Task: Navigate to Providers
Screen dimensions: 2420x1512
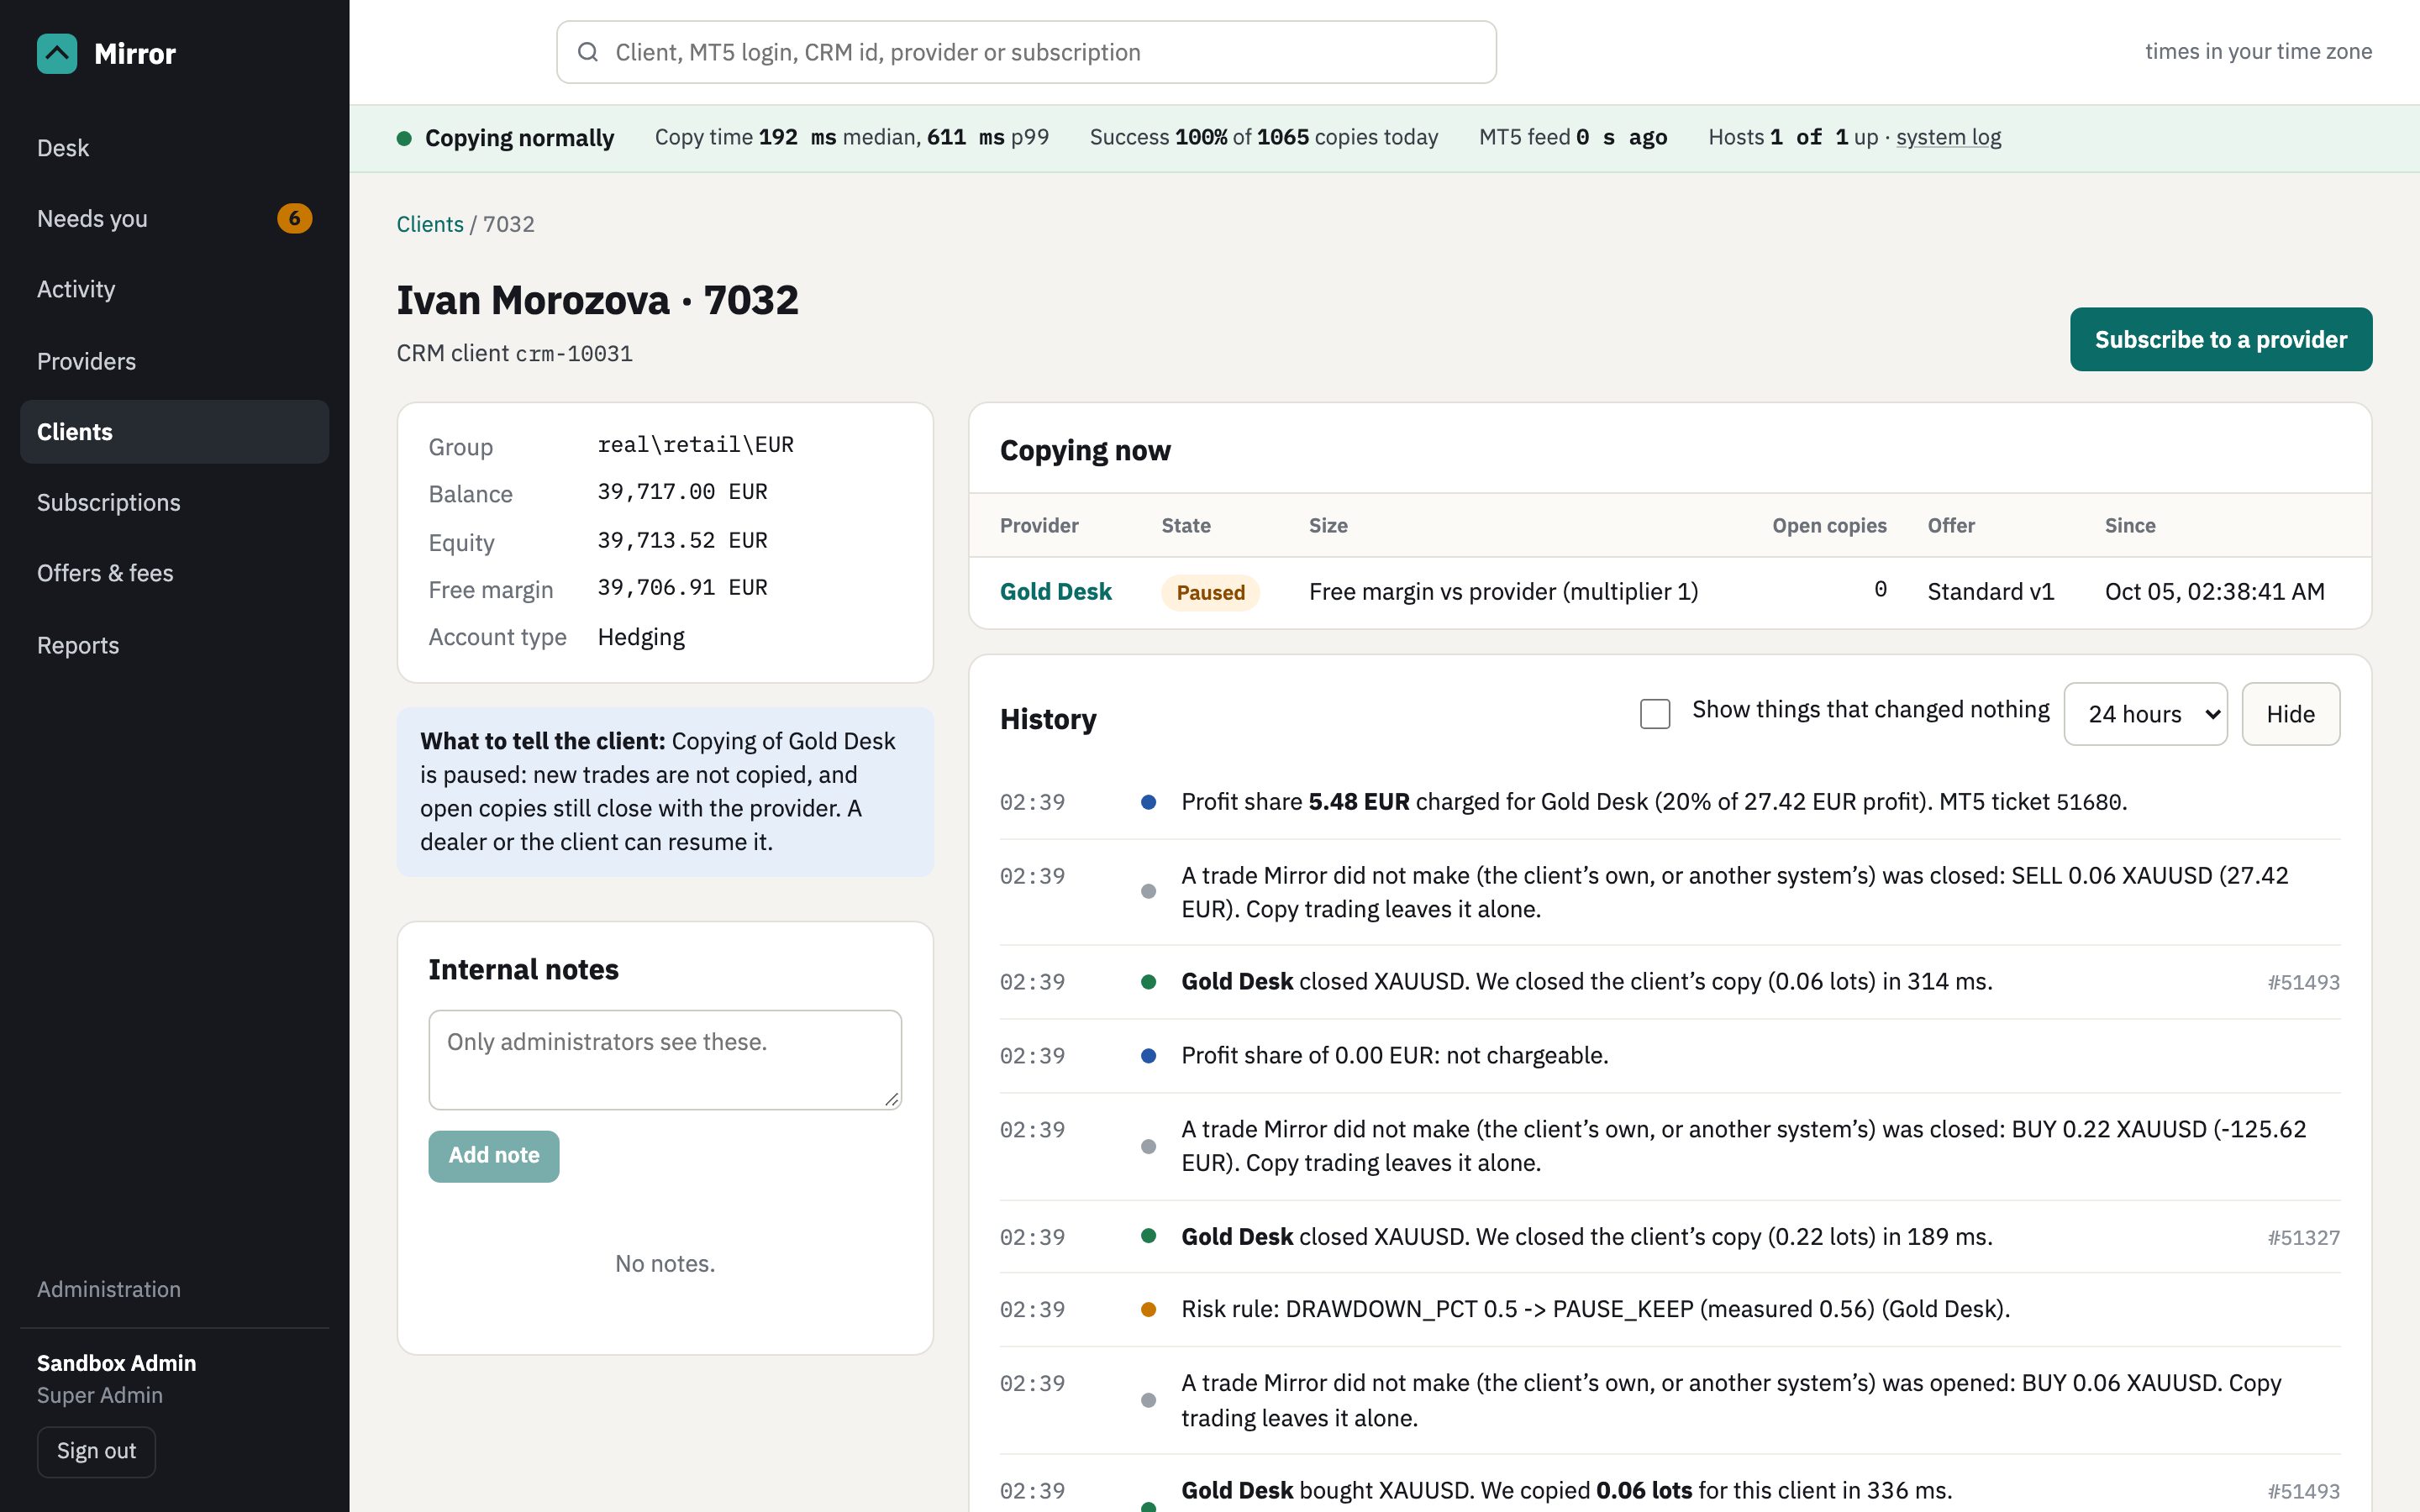Action: [x=175, y=361]
